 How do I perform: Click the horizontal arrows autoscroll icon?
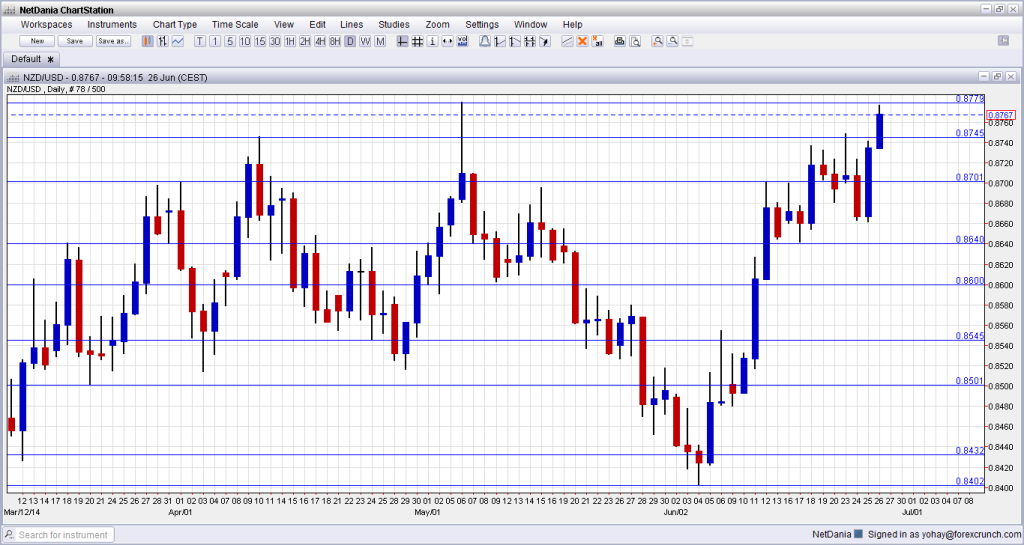coord(447,41)
